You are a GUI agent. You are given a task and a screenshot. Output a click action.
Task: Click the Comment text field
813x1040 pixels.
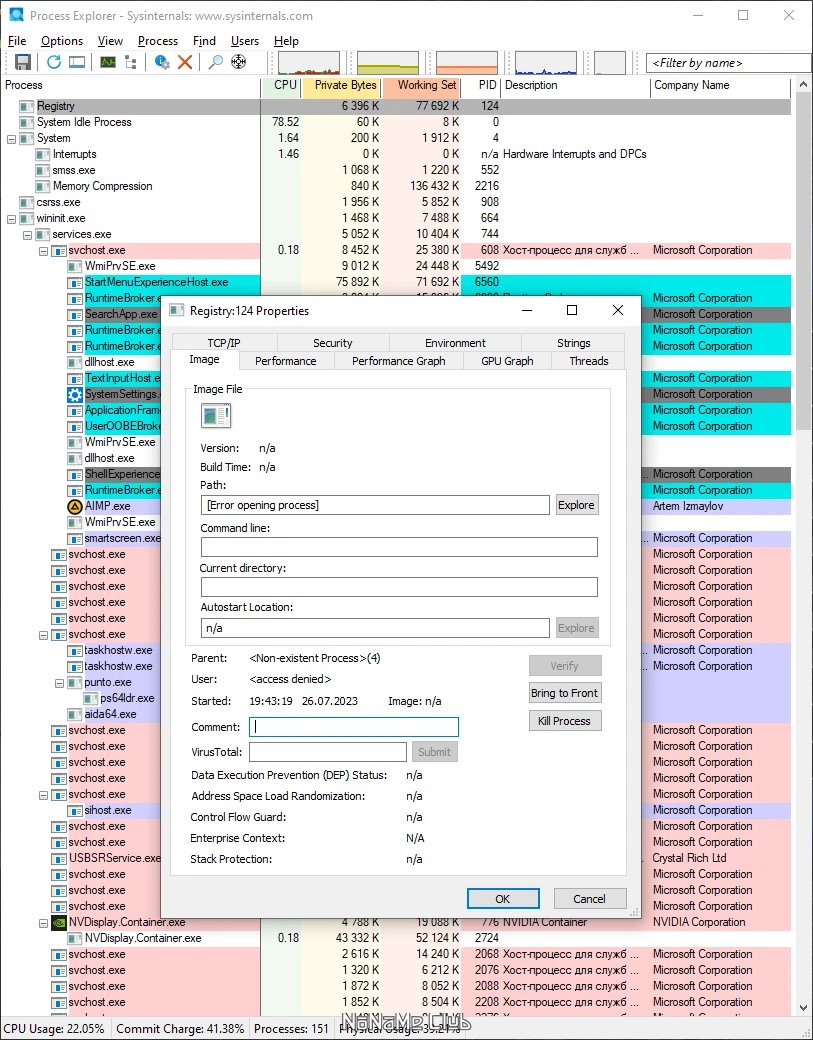353,727
